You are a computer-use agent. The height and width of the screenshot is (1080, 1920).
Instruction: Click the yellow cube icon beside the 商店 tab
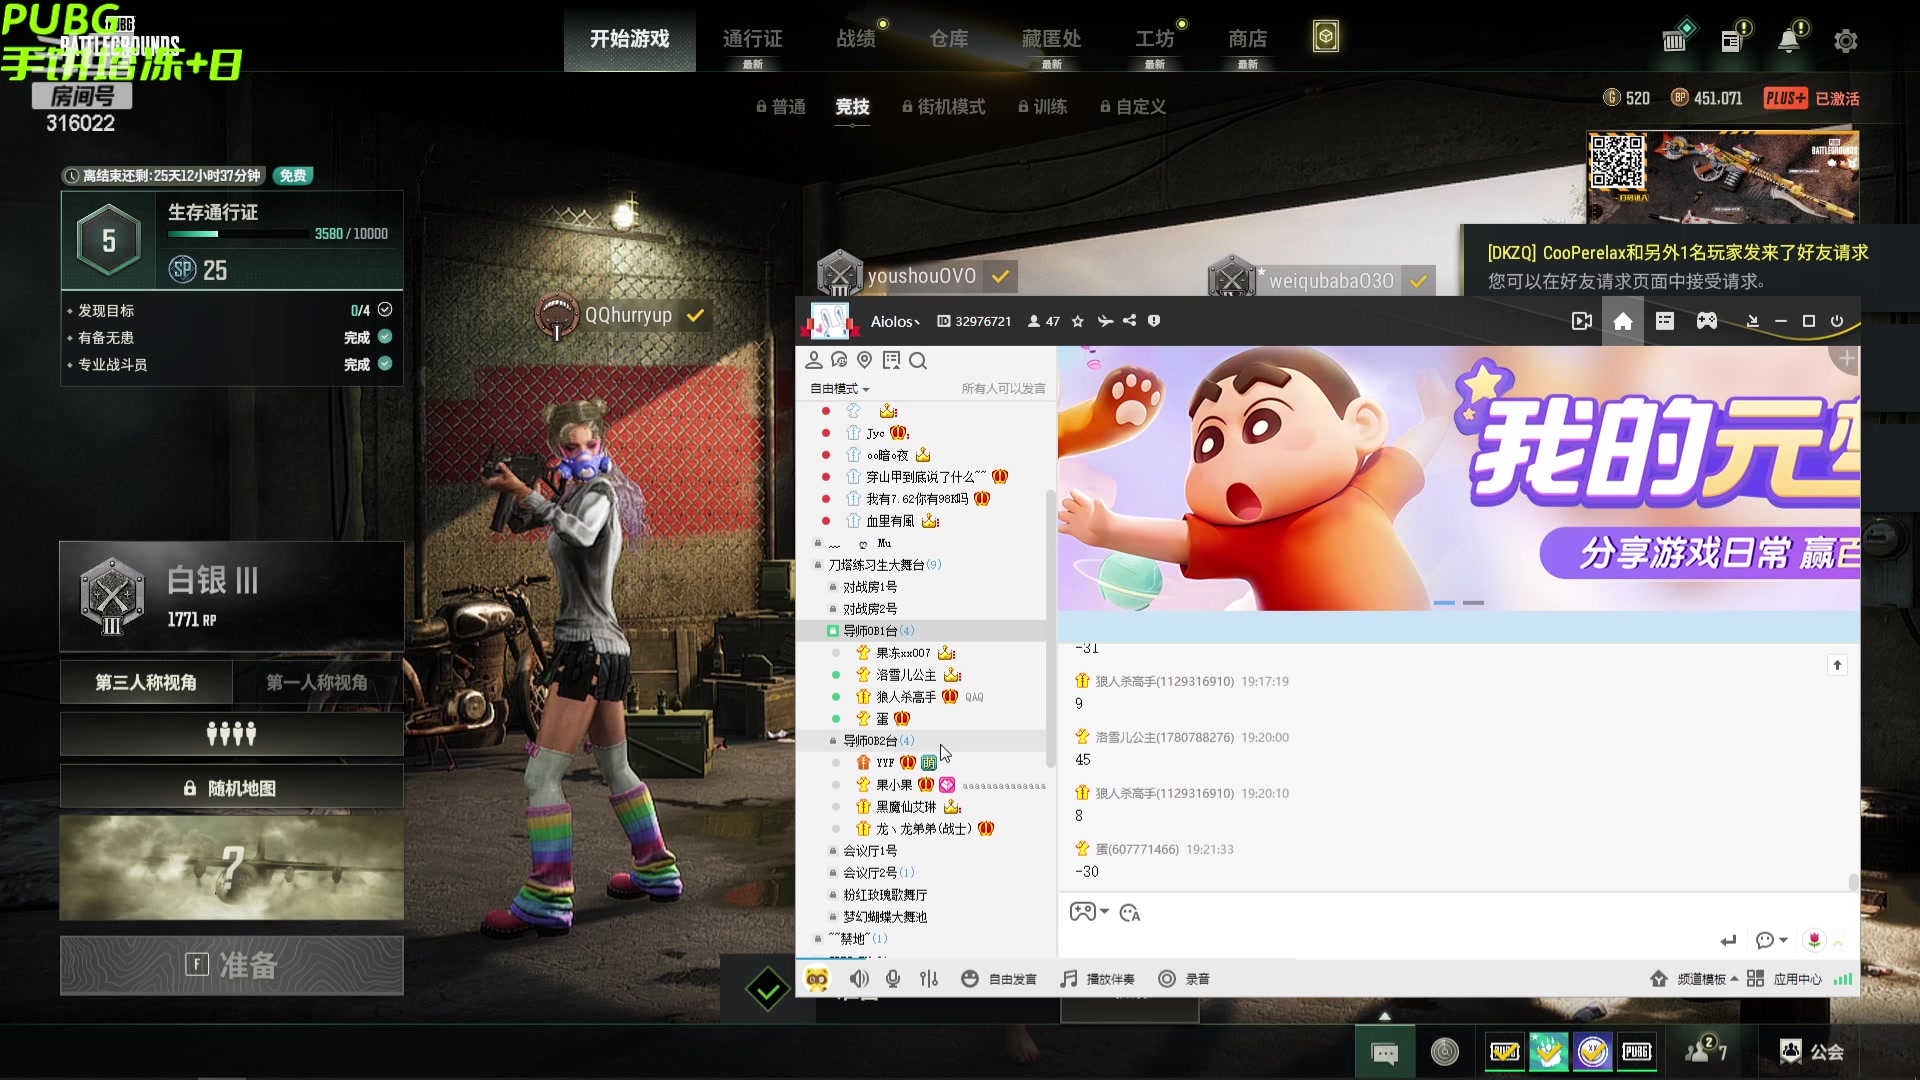pos(1326,37)
